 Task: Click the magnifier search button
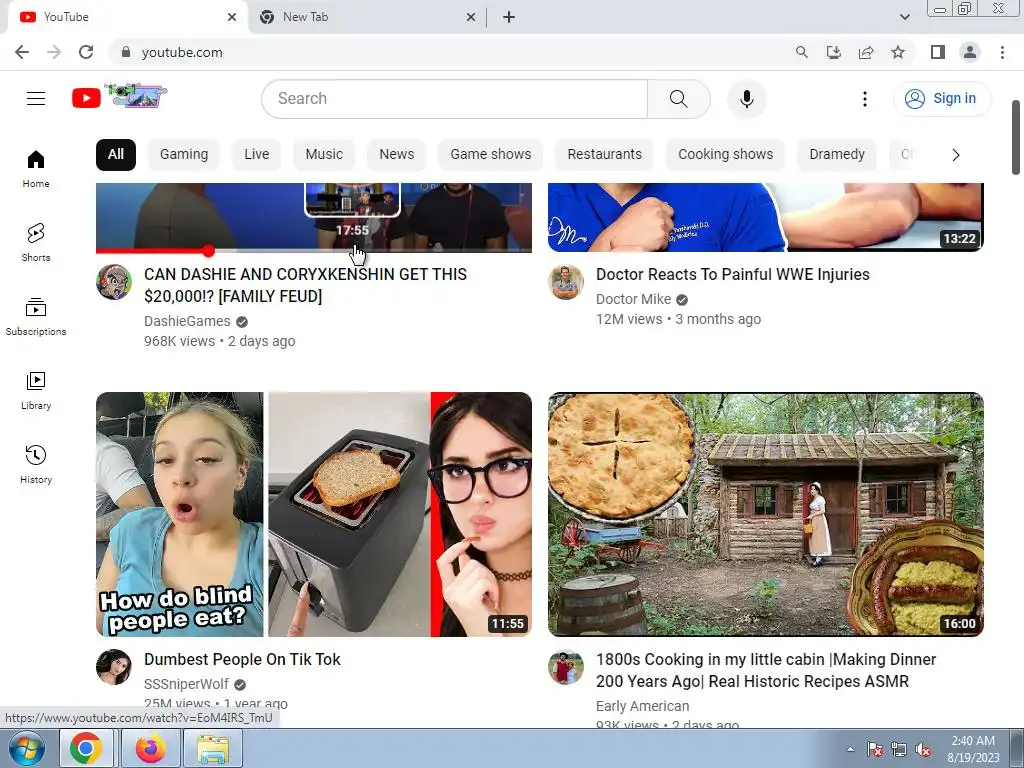pyautogui.click(x=679, y=99)
